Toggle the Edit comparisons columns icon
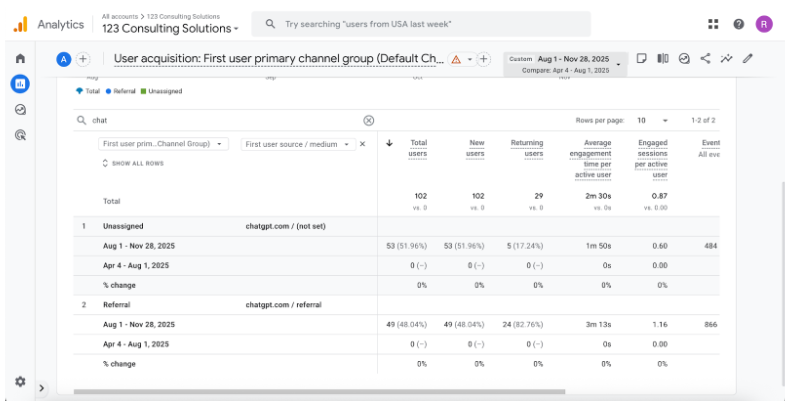794x405 pixels. coord(663,59)
